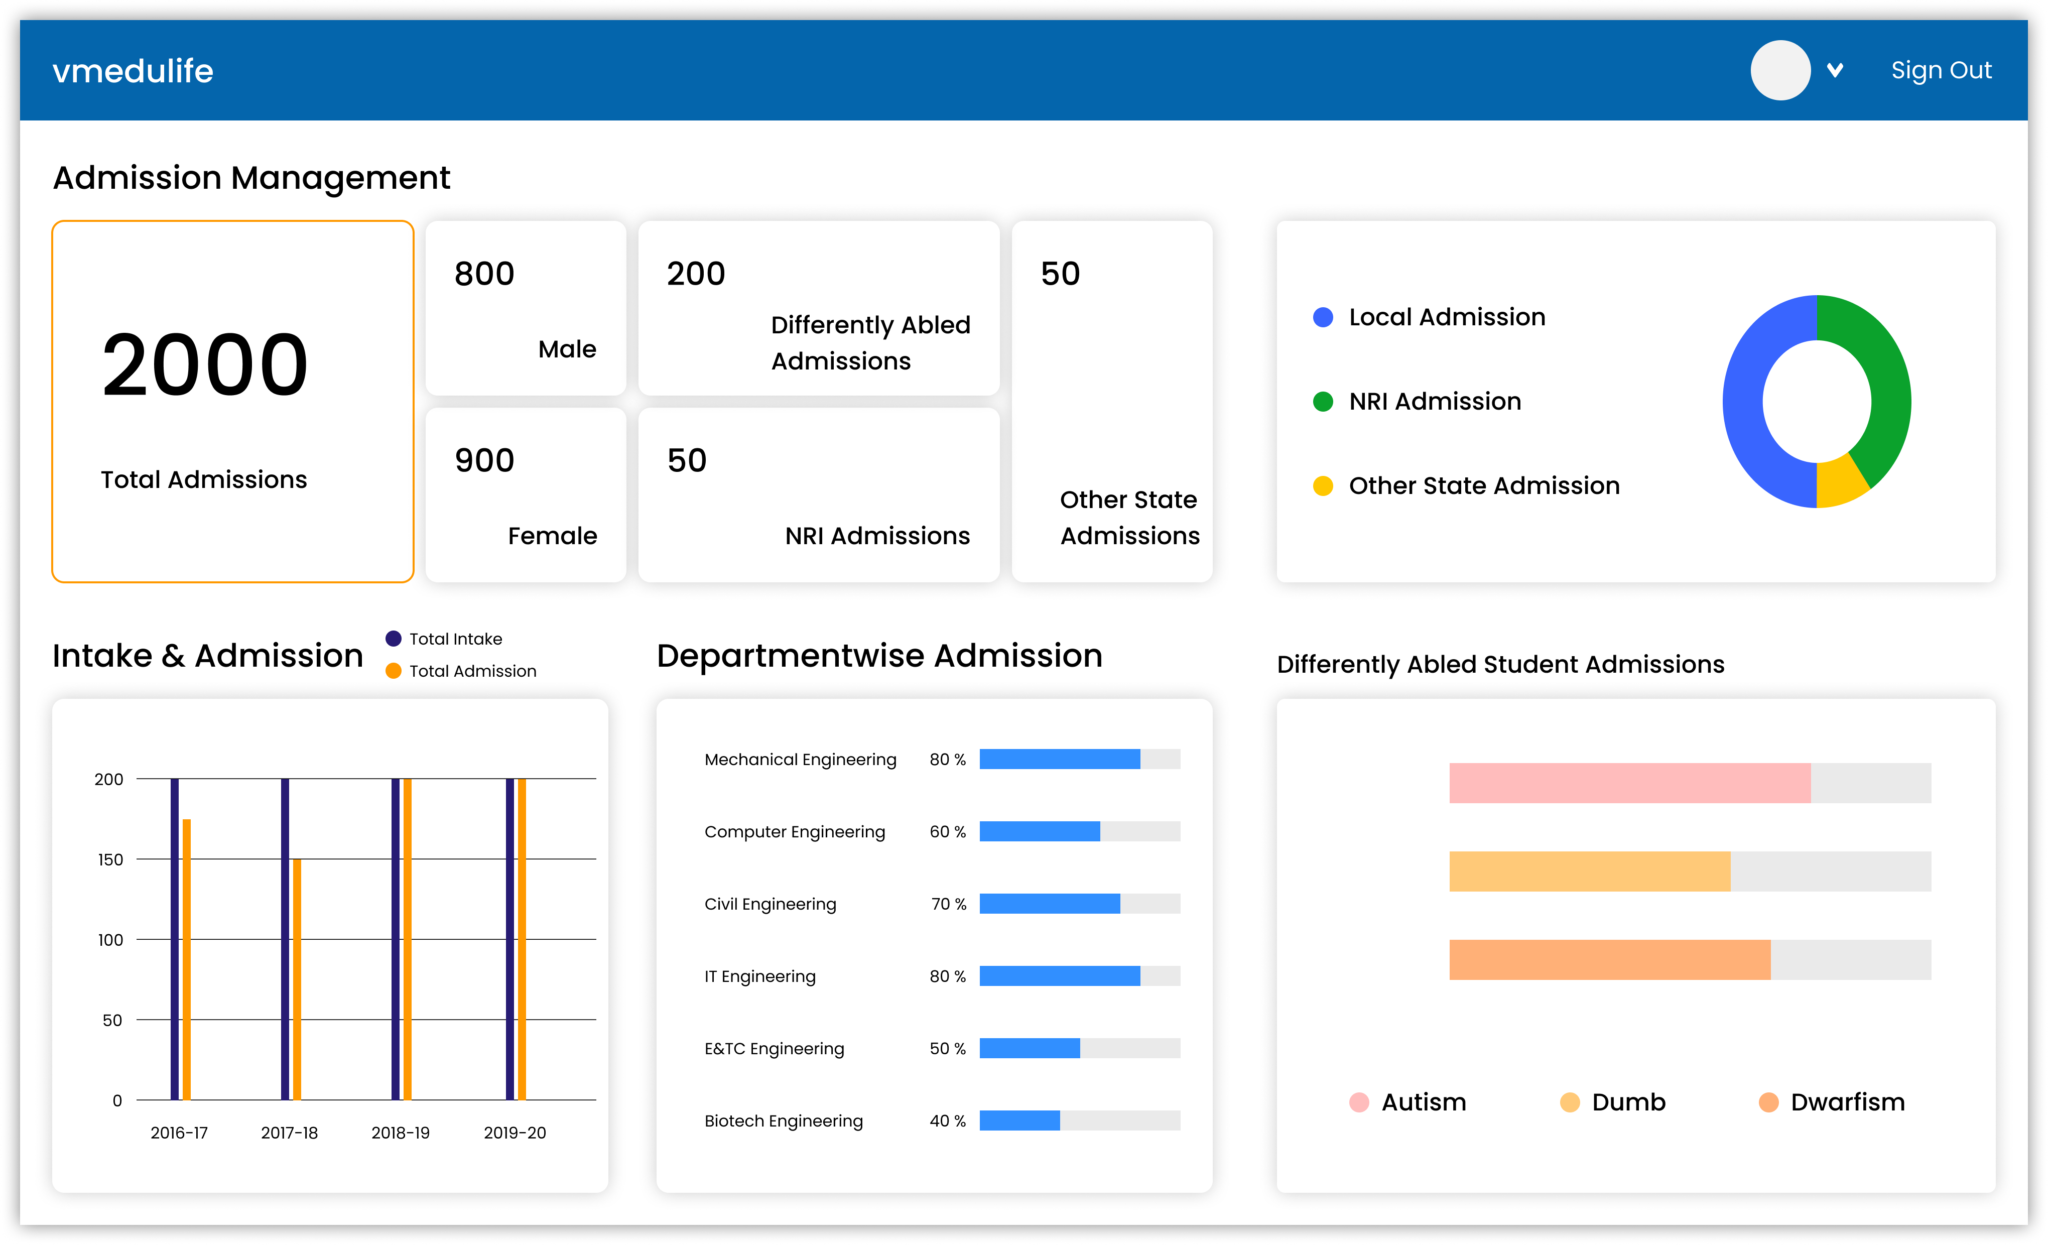Click the green NRI Admission legend dot
2048x1245 pixels.
1322,400
